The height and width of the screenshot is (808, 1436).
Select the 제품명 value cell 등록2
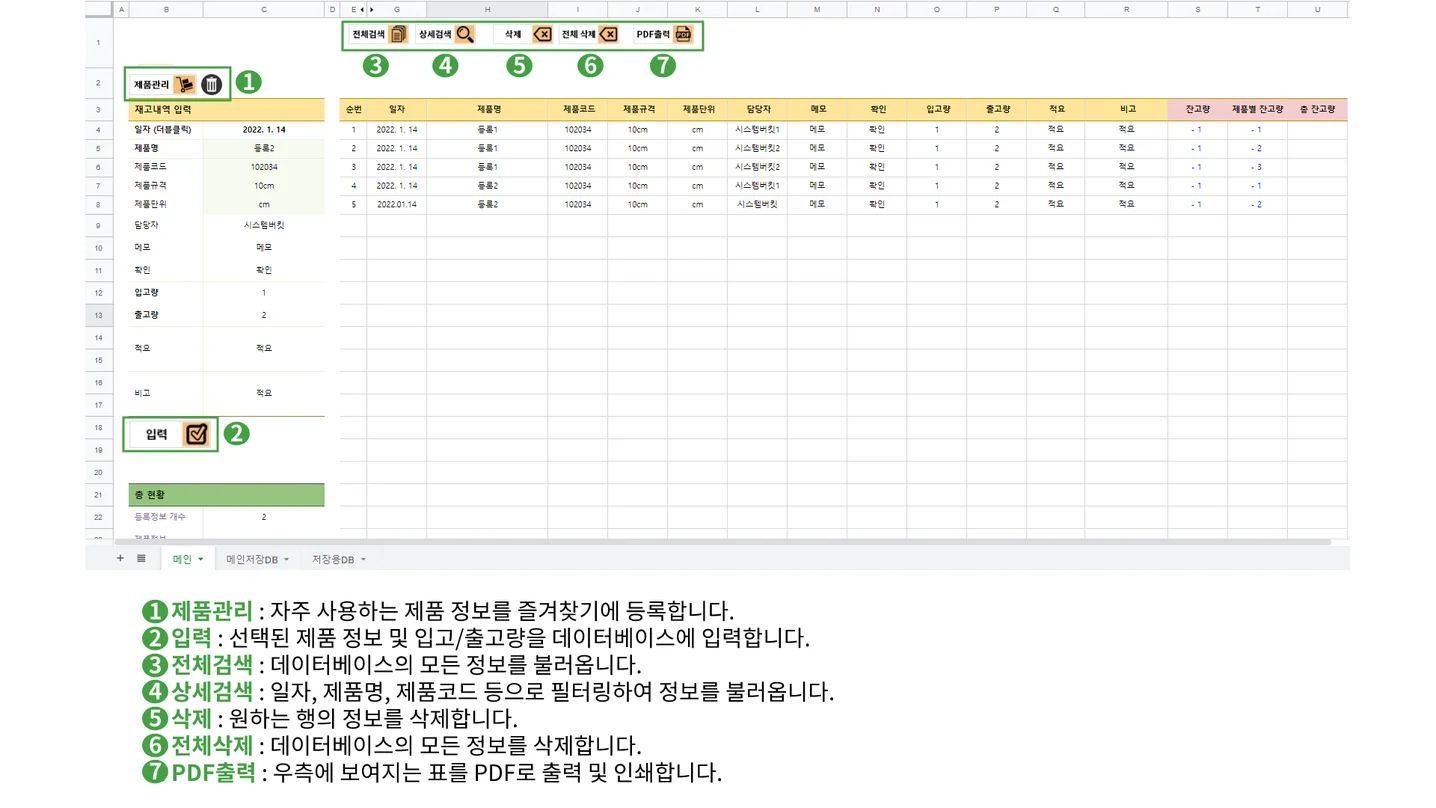tap(264, 148)
